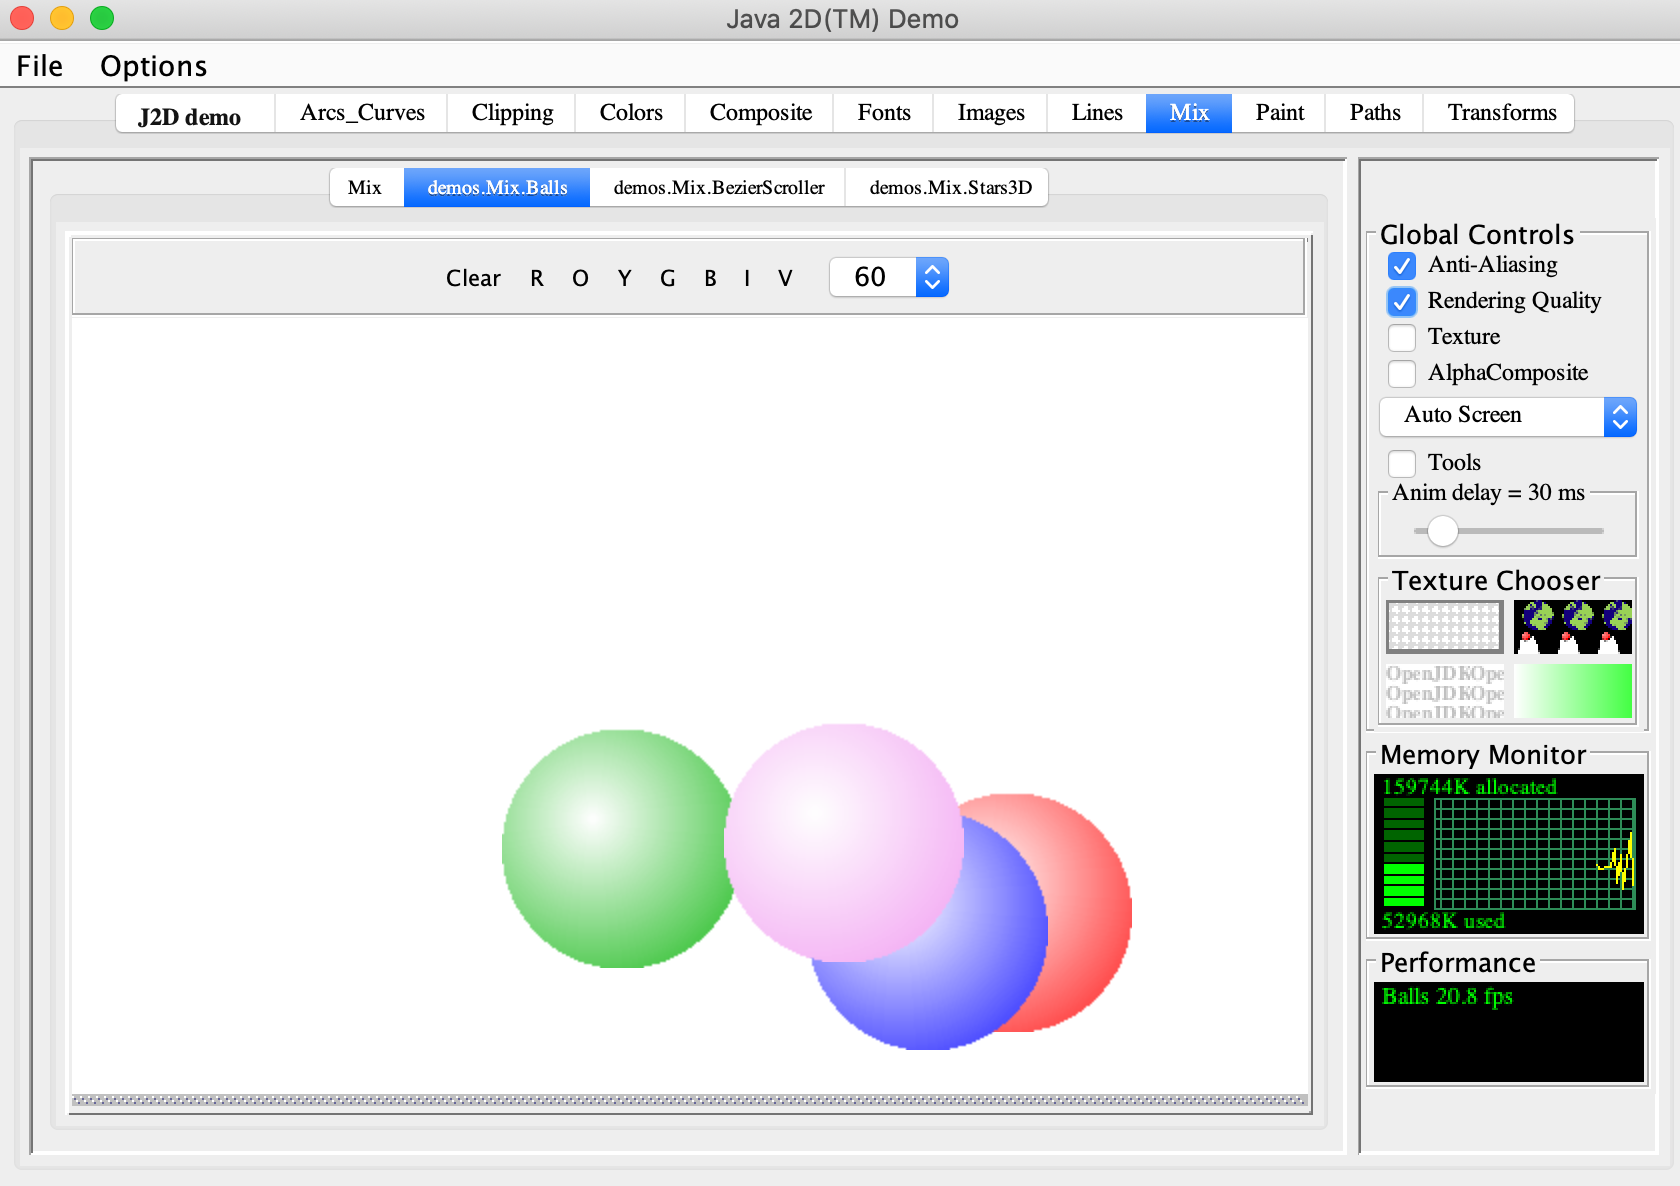Turn on AlphaComposite checkbox
Screen dimensions: 1680x1186
1402,373
